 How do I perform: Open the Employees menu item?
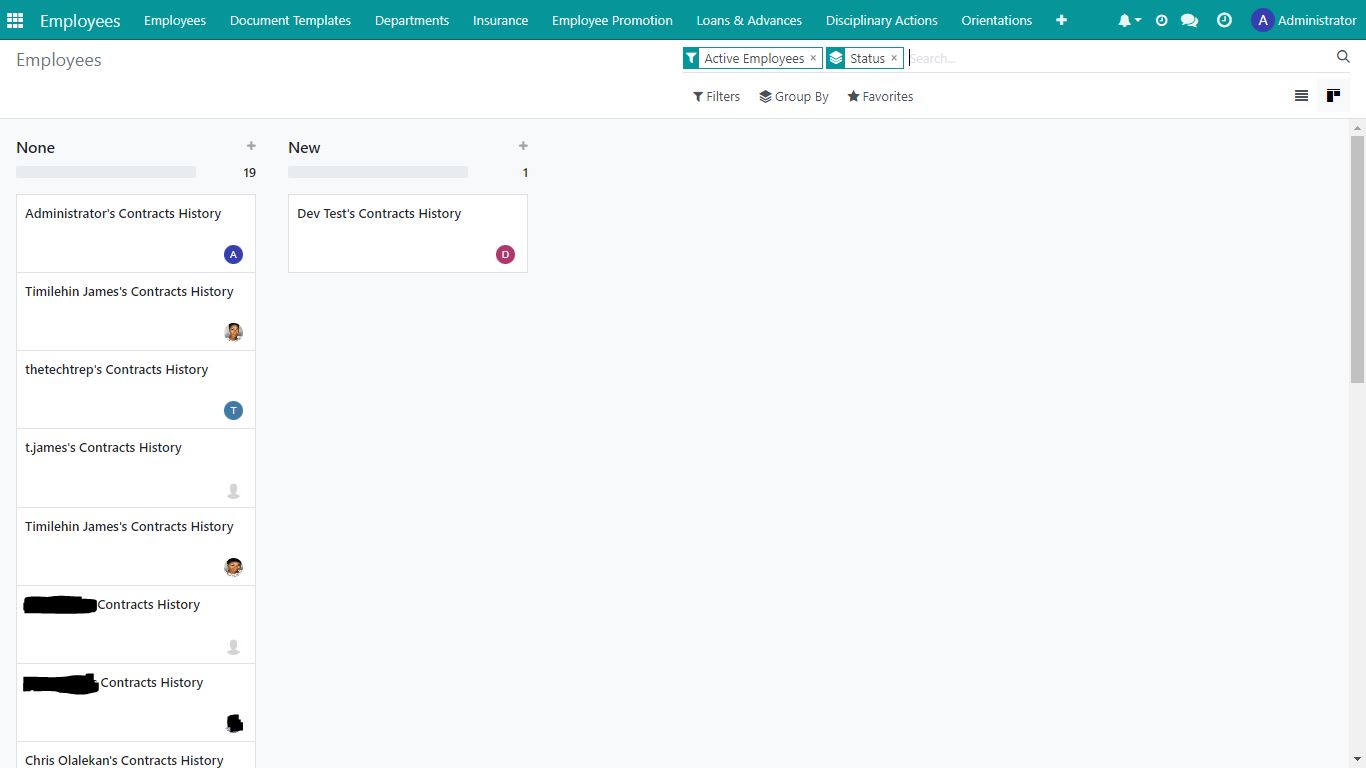click(175, 20)
